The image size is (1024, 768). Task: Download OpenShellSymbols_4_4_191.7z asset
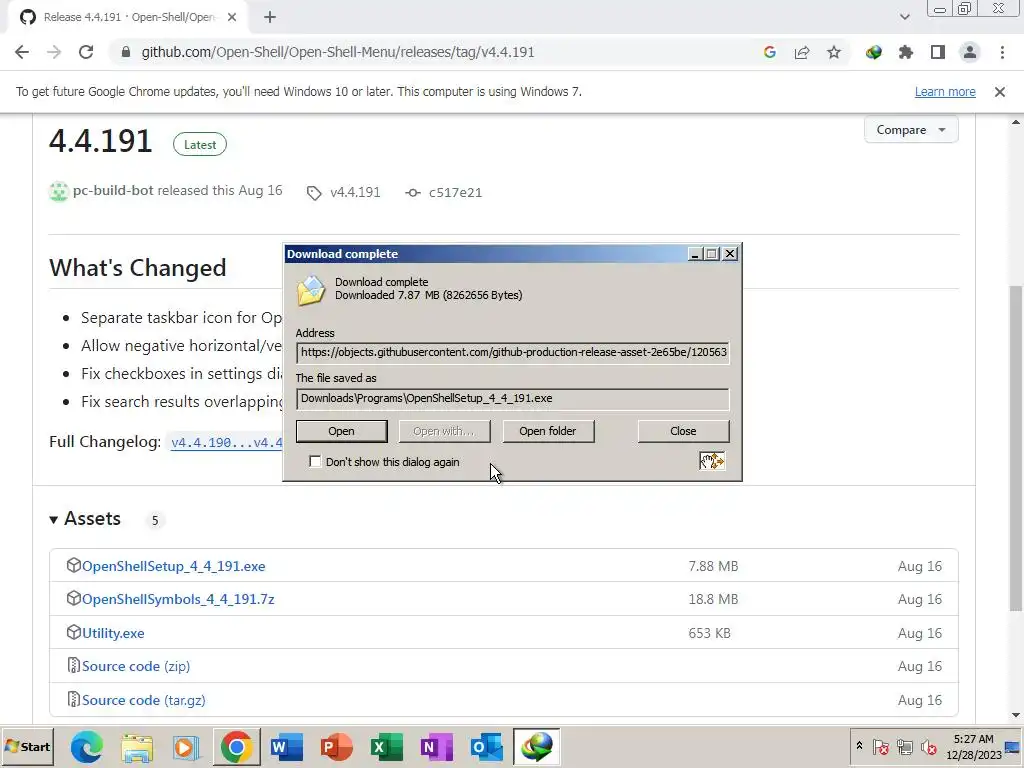(x=178, y=600)
